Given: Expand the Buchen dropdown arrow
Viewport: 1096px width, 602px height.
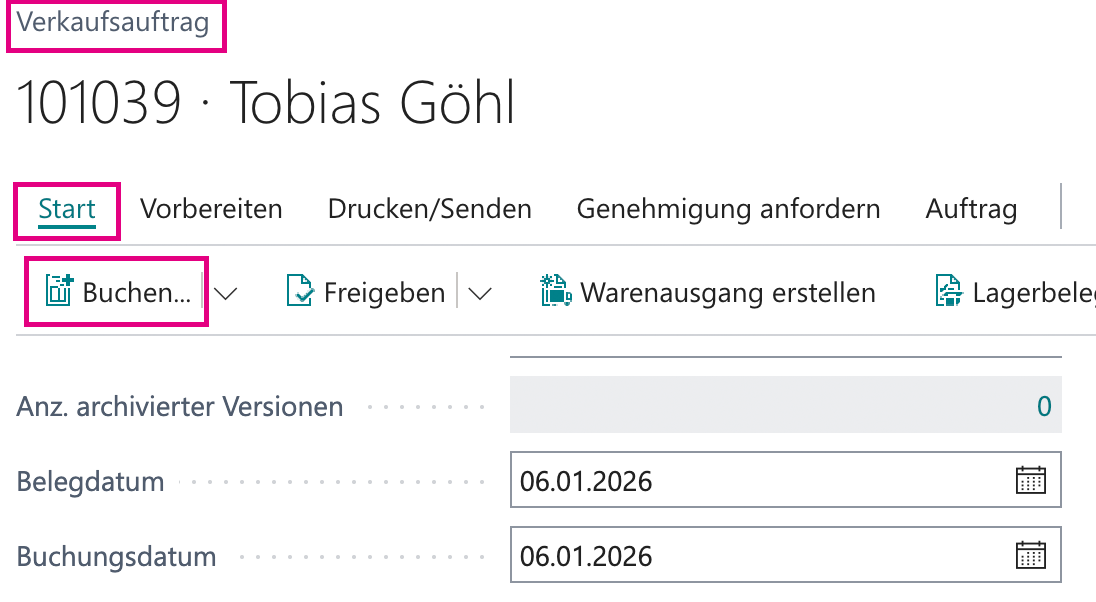Looking at the screenshot, I should [x=226, y=293].
